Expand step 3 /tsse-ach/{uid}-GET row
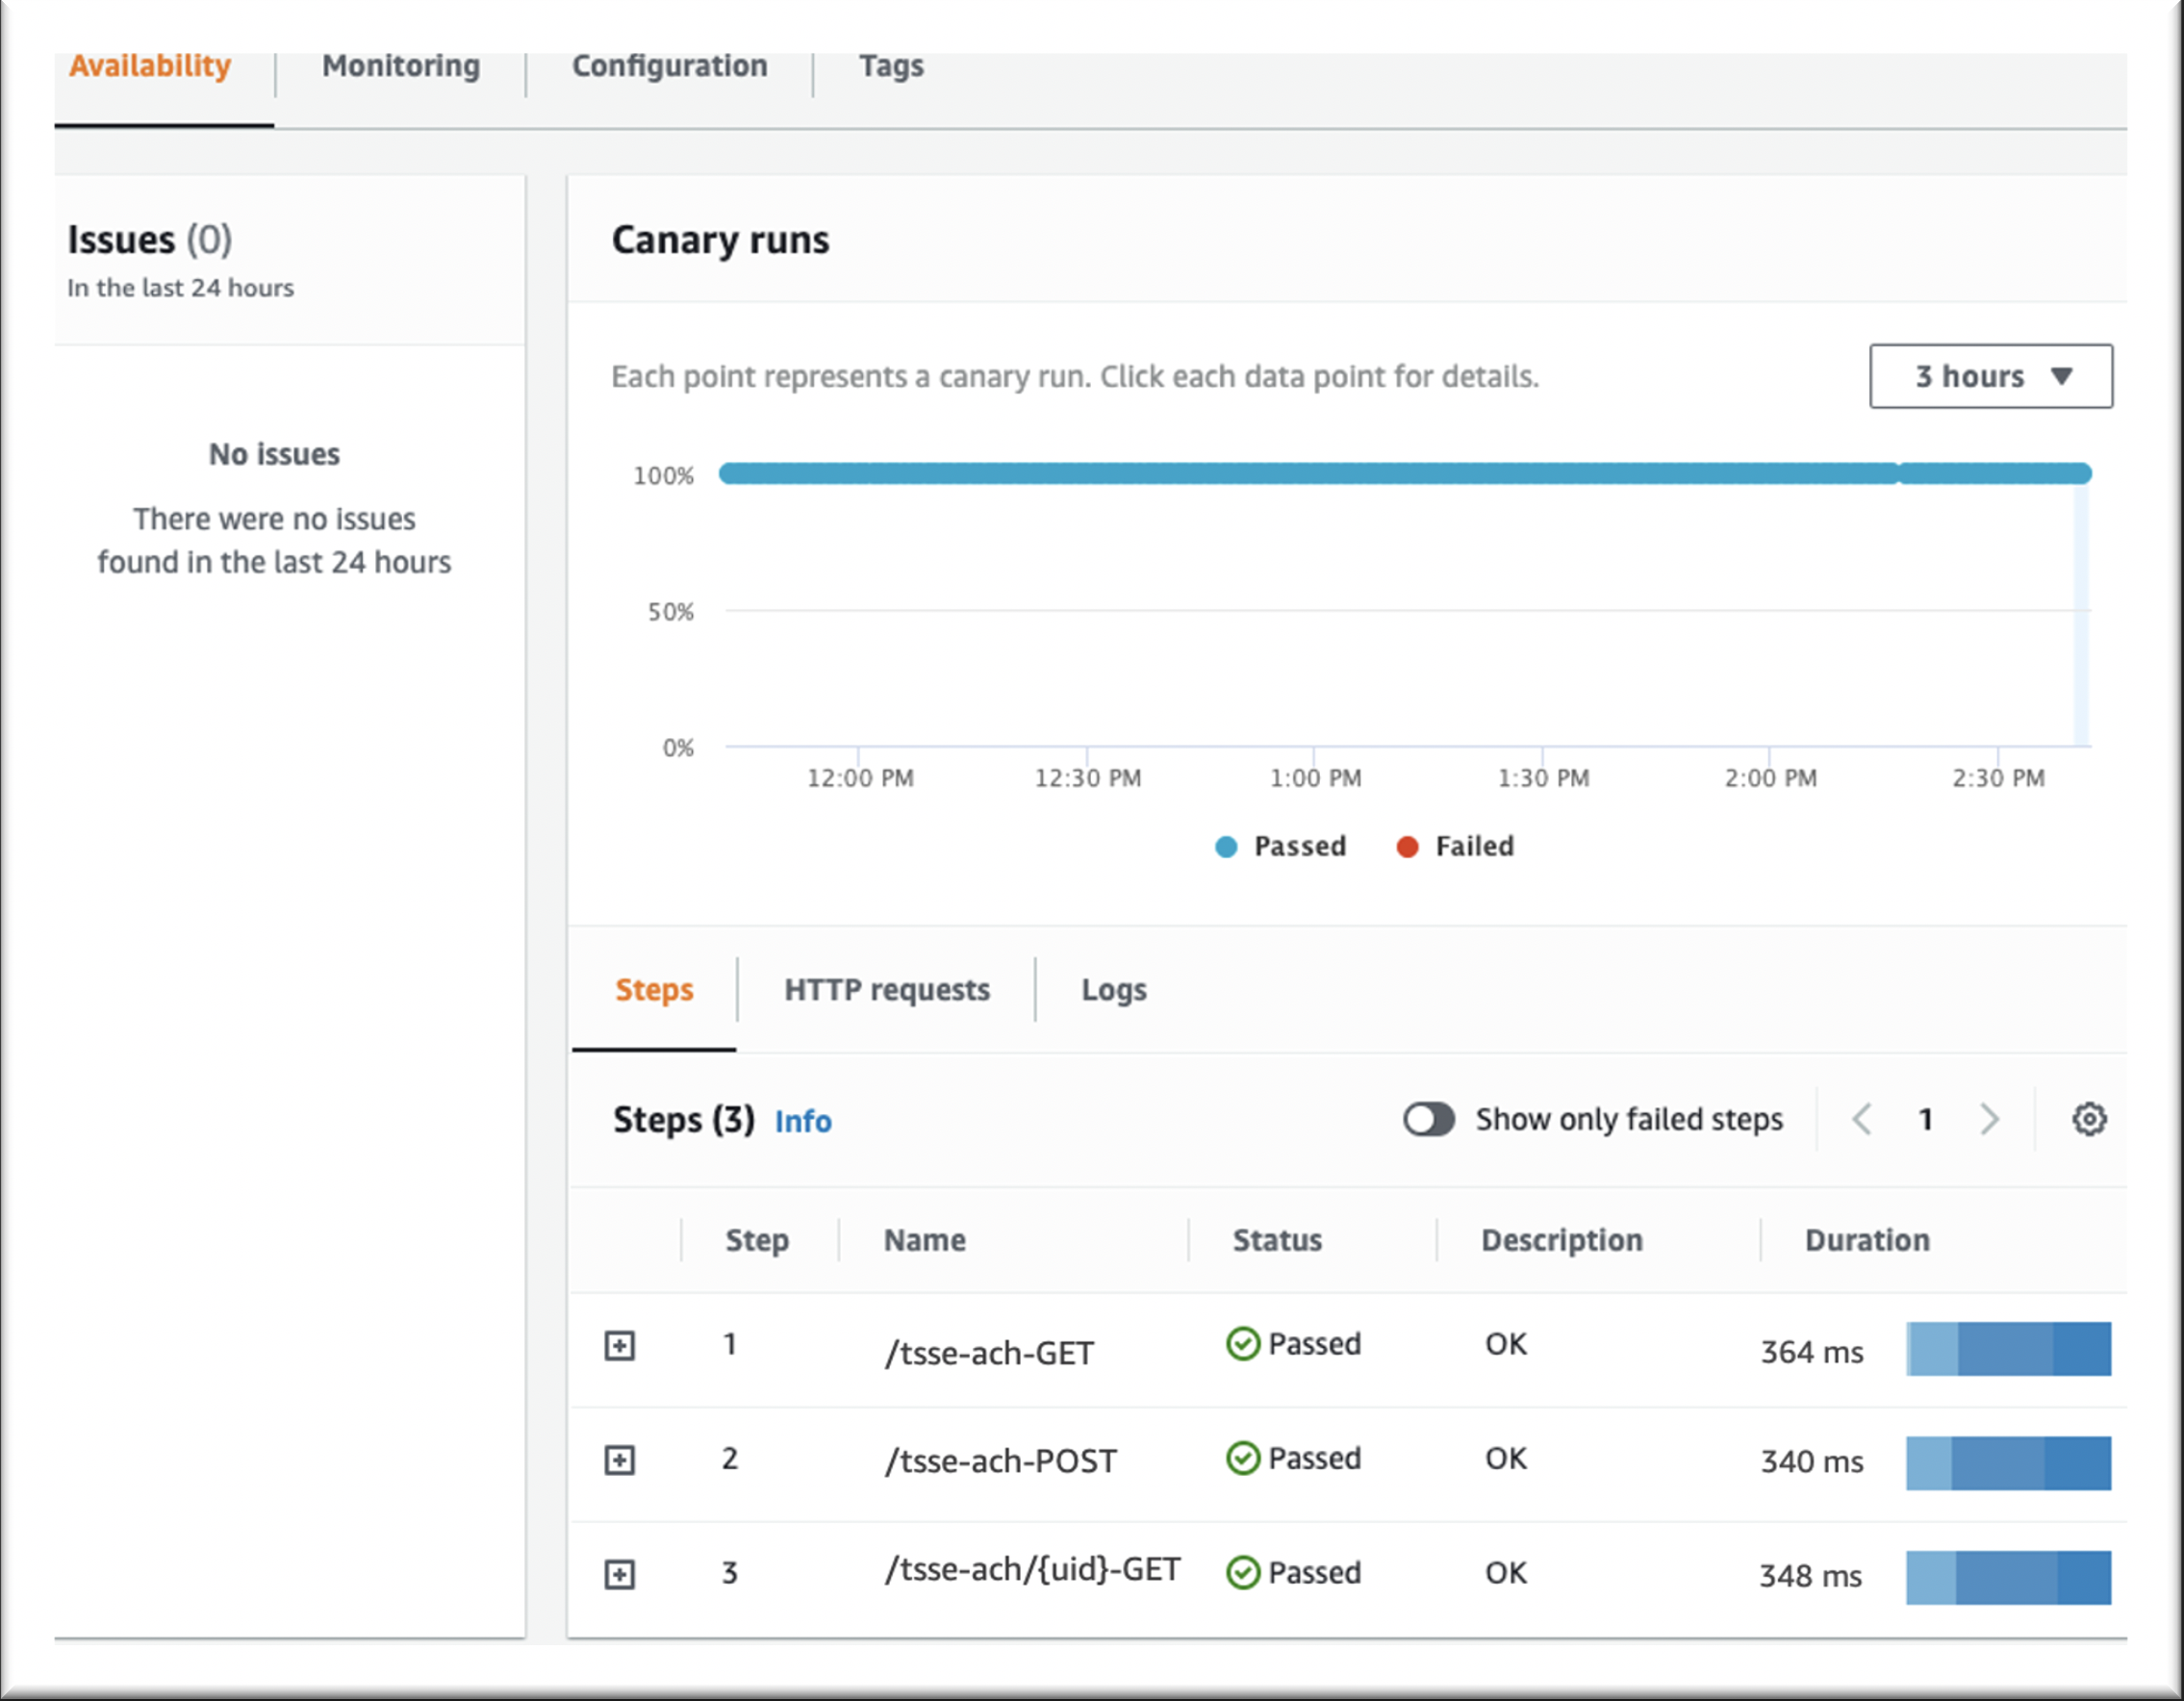 coord(619,1574)
